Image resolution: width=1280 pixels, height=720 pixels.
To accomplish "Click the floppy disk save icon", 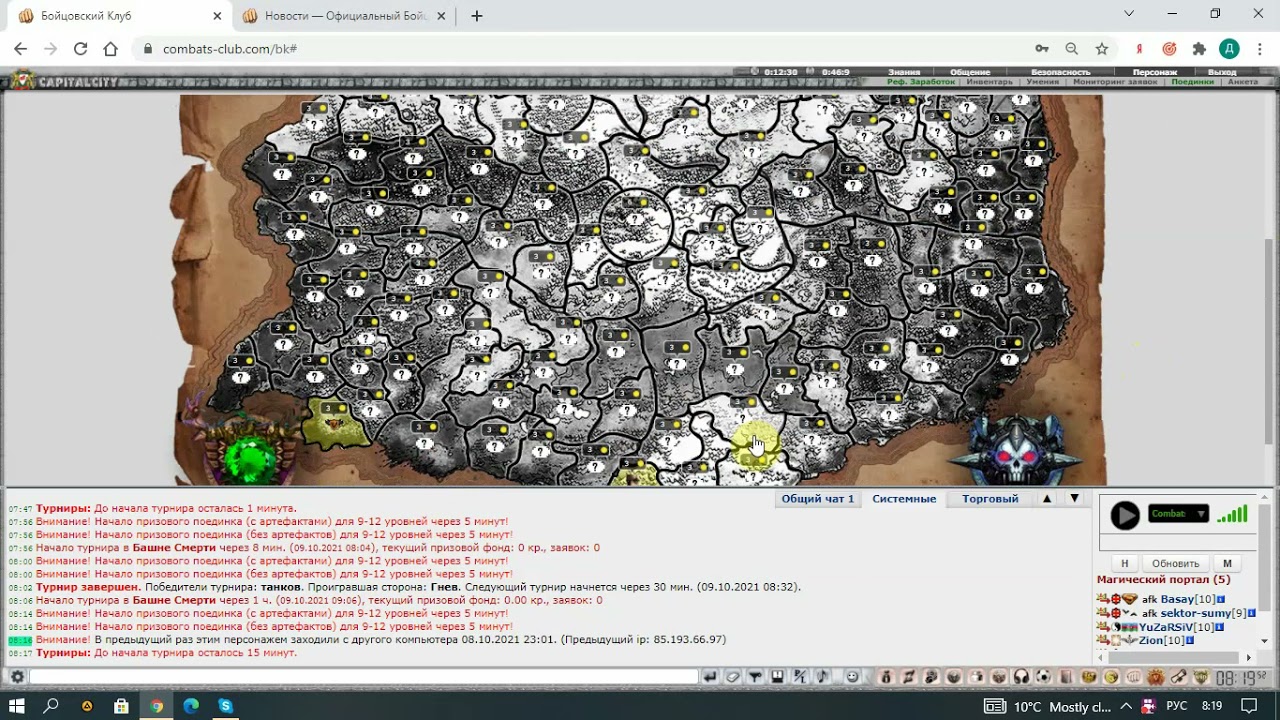I will pyautogui.click(x=778, y=677).
